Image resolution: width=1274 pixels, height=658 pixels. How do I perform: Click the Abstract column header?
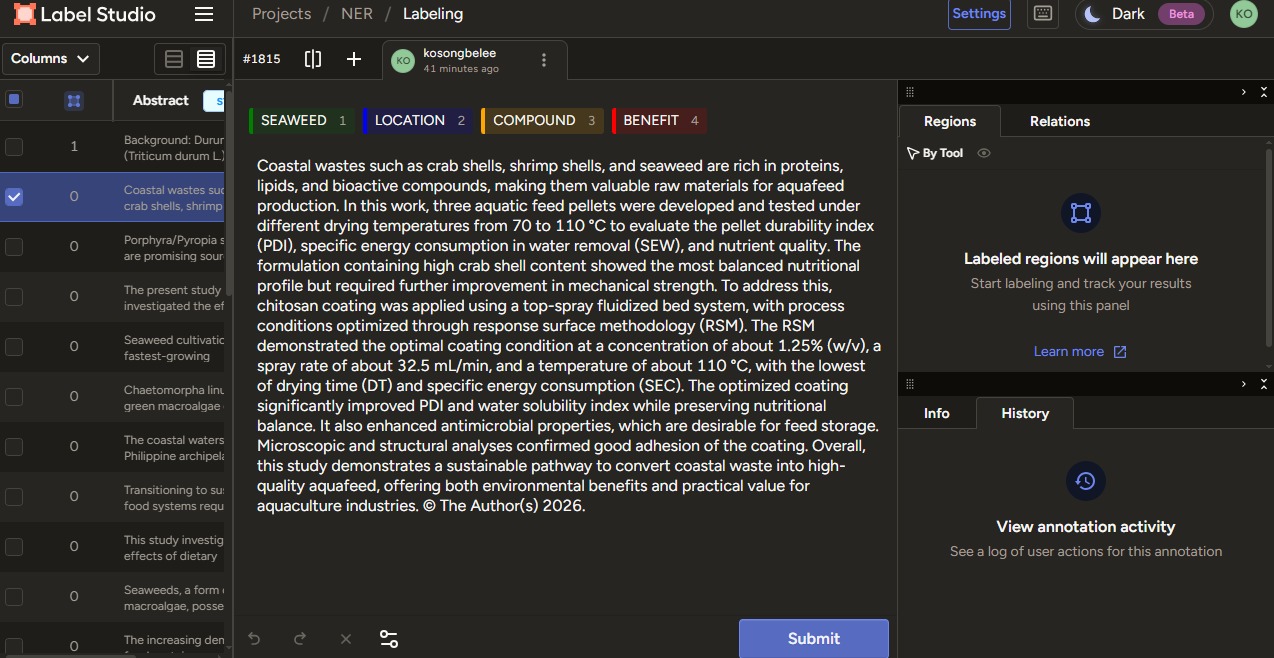(161, 100)
